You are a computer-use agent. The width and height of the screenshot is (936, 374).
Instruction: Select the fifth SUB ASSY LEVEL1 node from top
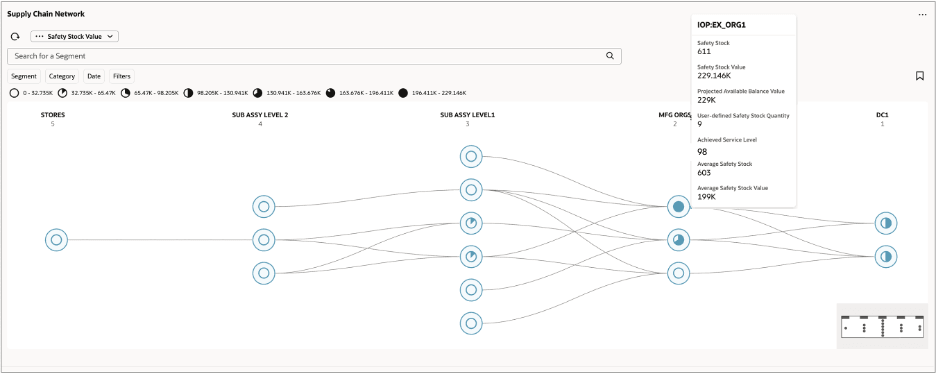pos(471,290)
